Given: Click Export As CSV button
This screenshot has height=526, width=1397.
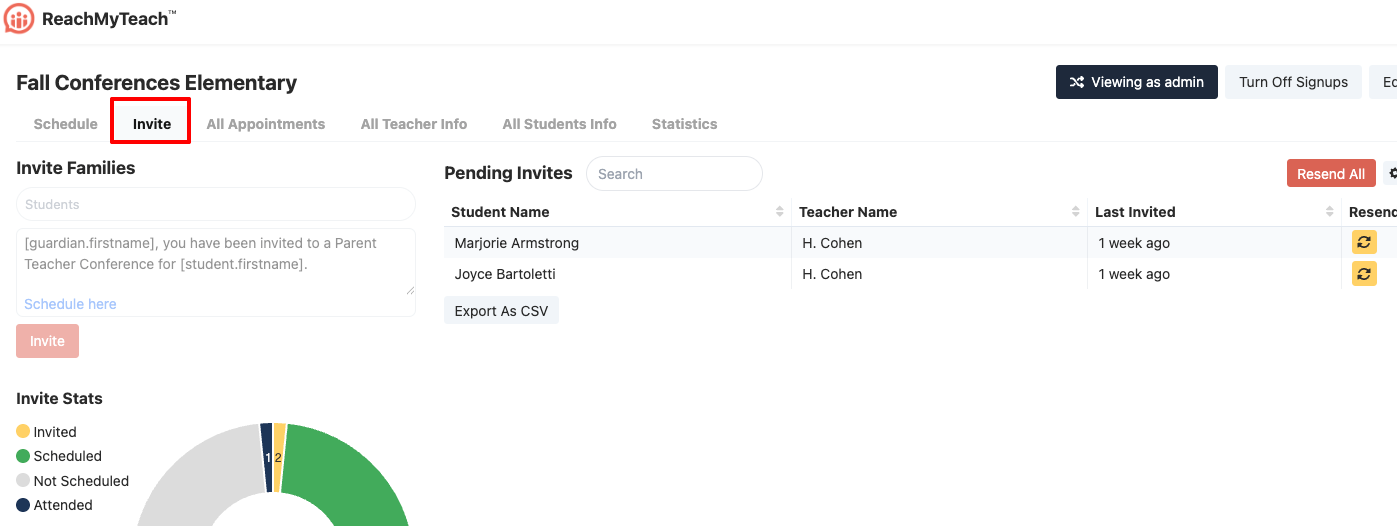Looking at the screenshot, I should click(x=501, y=311).
